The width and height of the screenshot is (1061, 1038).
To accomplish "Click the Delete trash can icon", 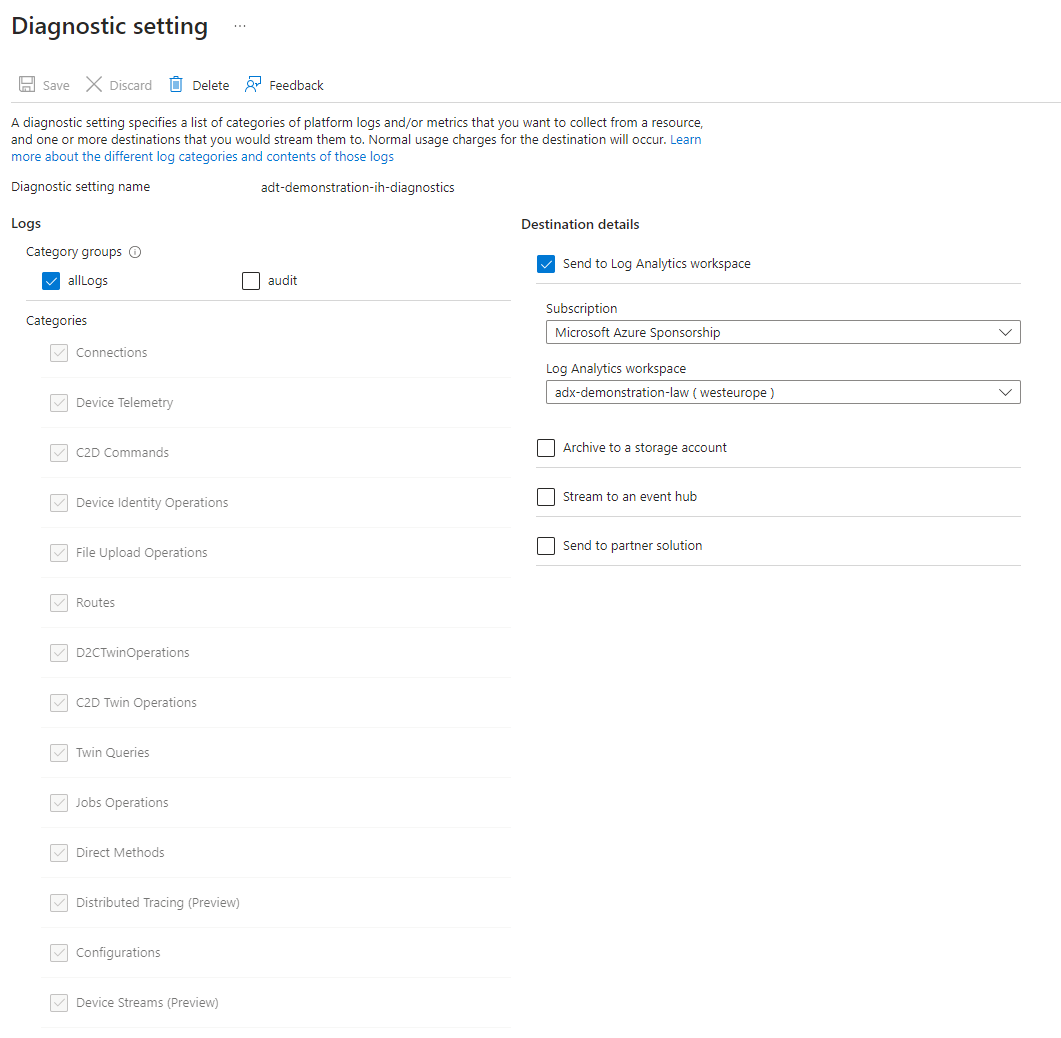I will pyautogui.click(x=176, y=85).
